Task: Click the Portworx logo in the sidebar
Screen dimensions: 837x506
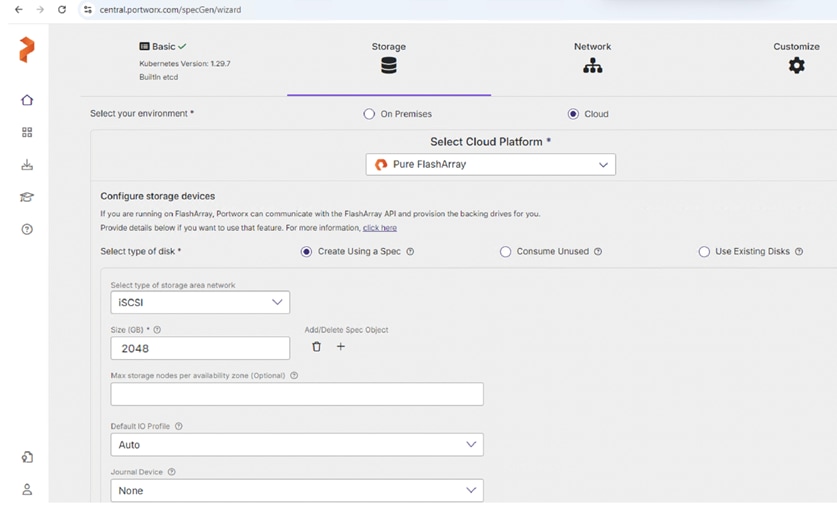Action: point(27,50)
